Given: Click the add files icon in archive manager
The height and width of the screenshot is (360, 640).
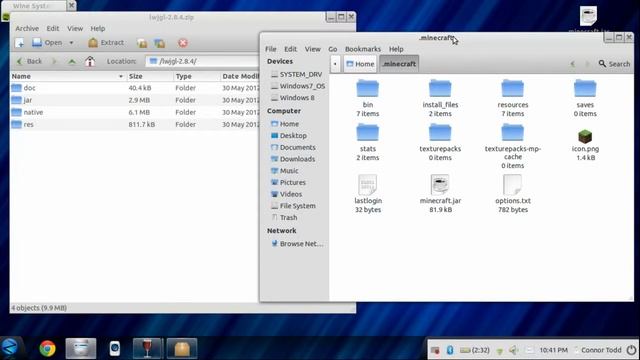Looking at the screenshot, I should point(142,43).
